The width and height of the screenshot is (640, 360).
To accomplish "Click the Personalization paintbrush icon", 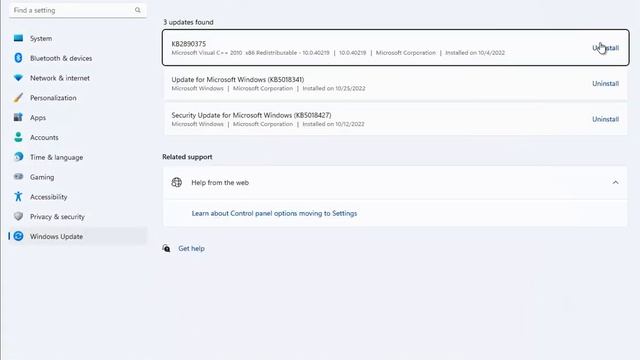I will tap(18, 98).
